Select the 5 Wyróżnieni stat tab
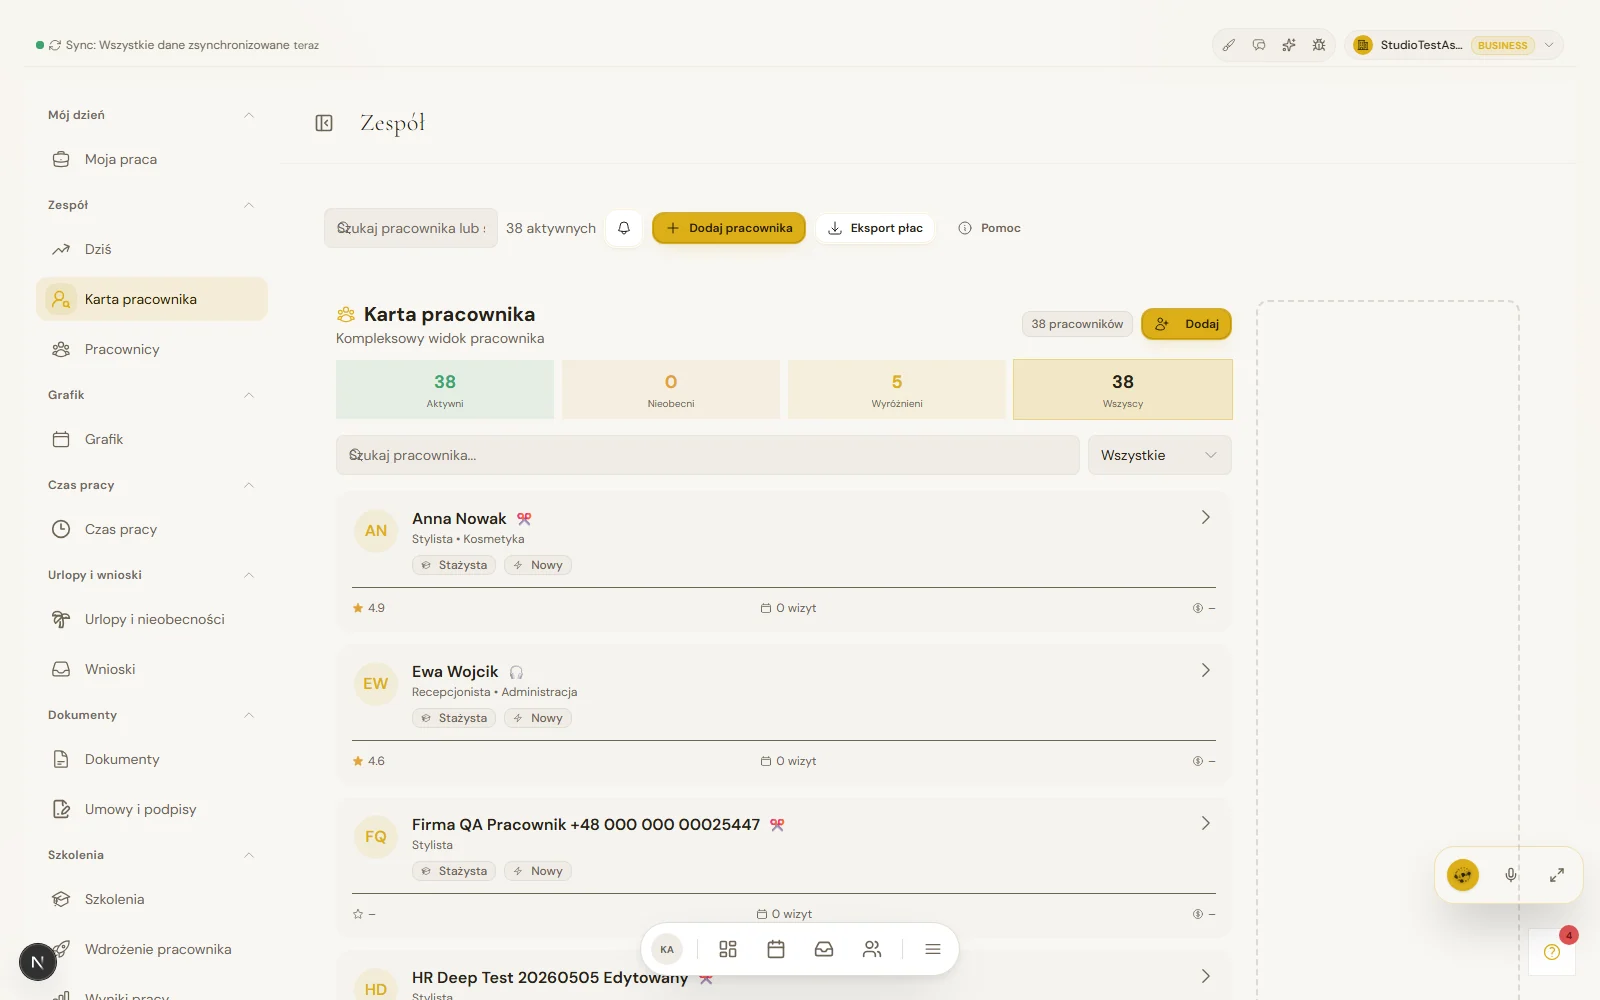The image size is (1600, 1000). 897,389
